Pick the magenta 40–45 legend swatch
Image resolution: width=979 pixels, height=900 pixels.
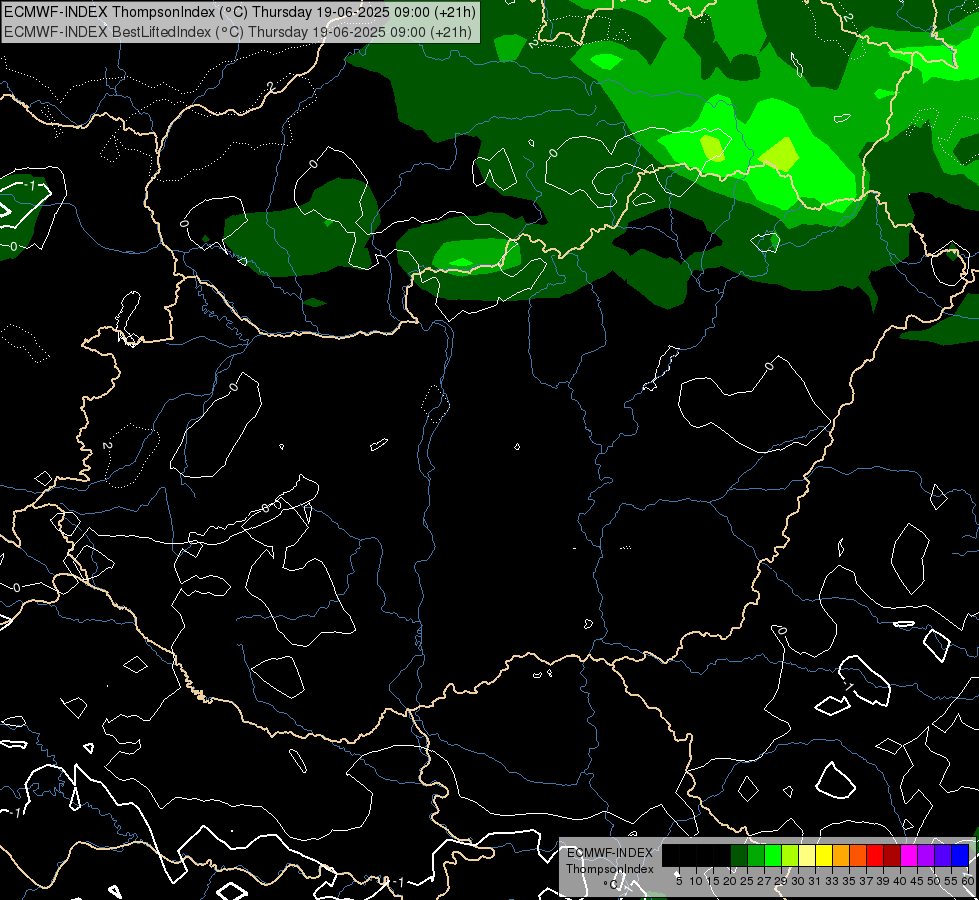point(909,855)
